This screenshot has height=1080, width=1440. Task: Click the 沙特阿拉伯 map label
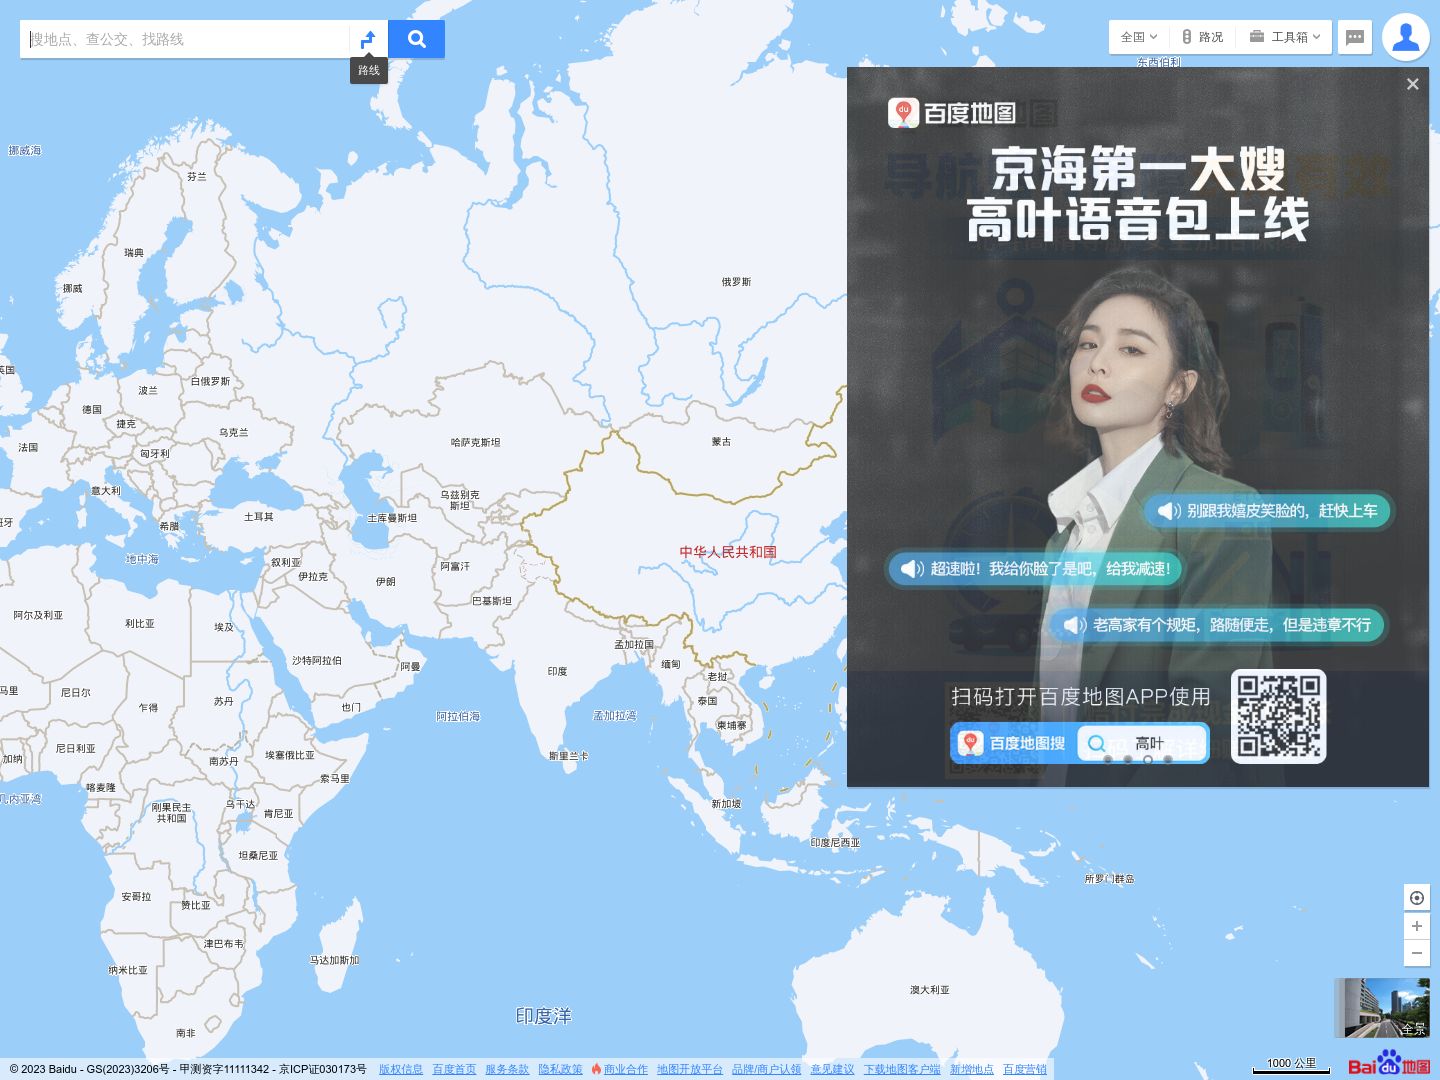(x=317, y=661)
